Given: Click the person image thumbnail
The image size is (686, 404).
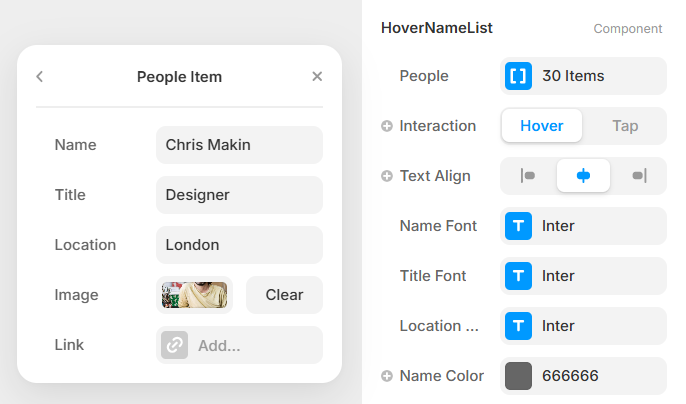Looking at the screenshot, I should (195, 295).
